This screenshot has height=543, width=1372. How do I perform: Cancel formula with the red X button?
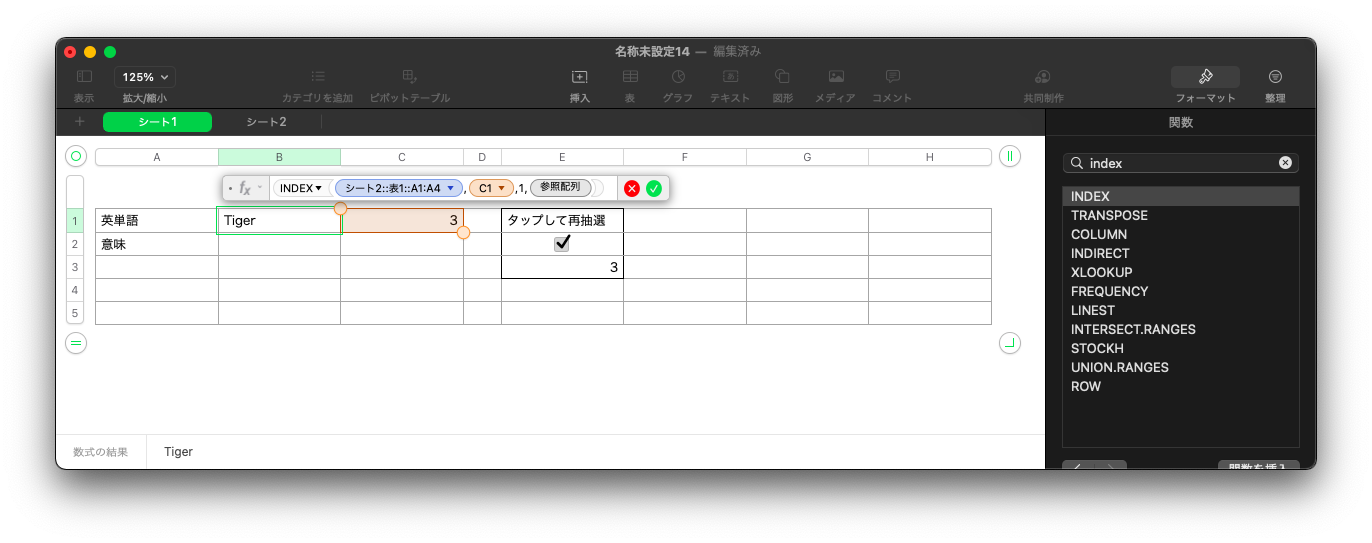pyautogui.click(x=632, y=188)
